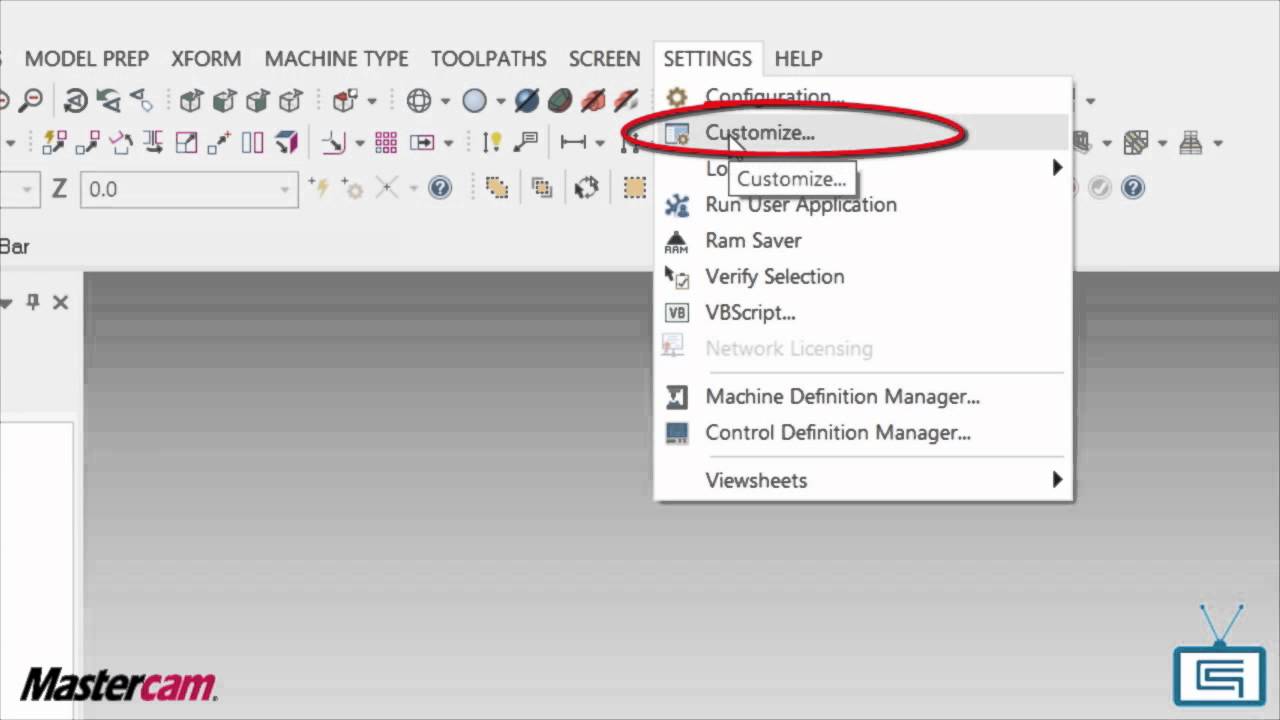Screen dimensions: 1280x720
Task: Expand the dimension icon dropdown arrow
Action: pos(600,144)
